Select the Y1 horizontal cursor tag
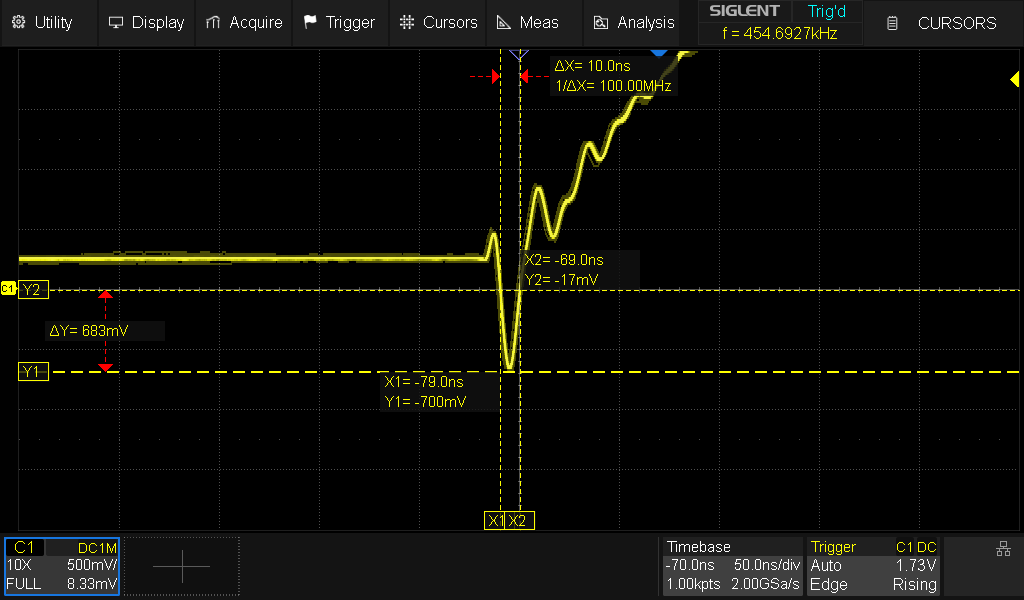 (x=32, y=372)
